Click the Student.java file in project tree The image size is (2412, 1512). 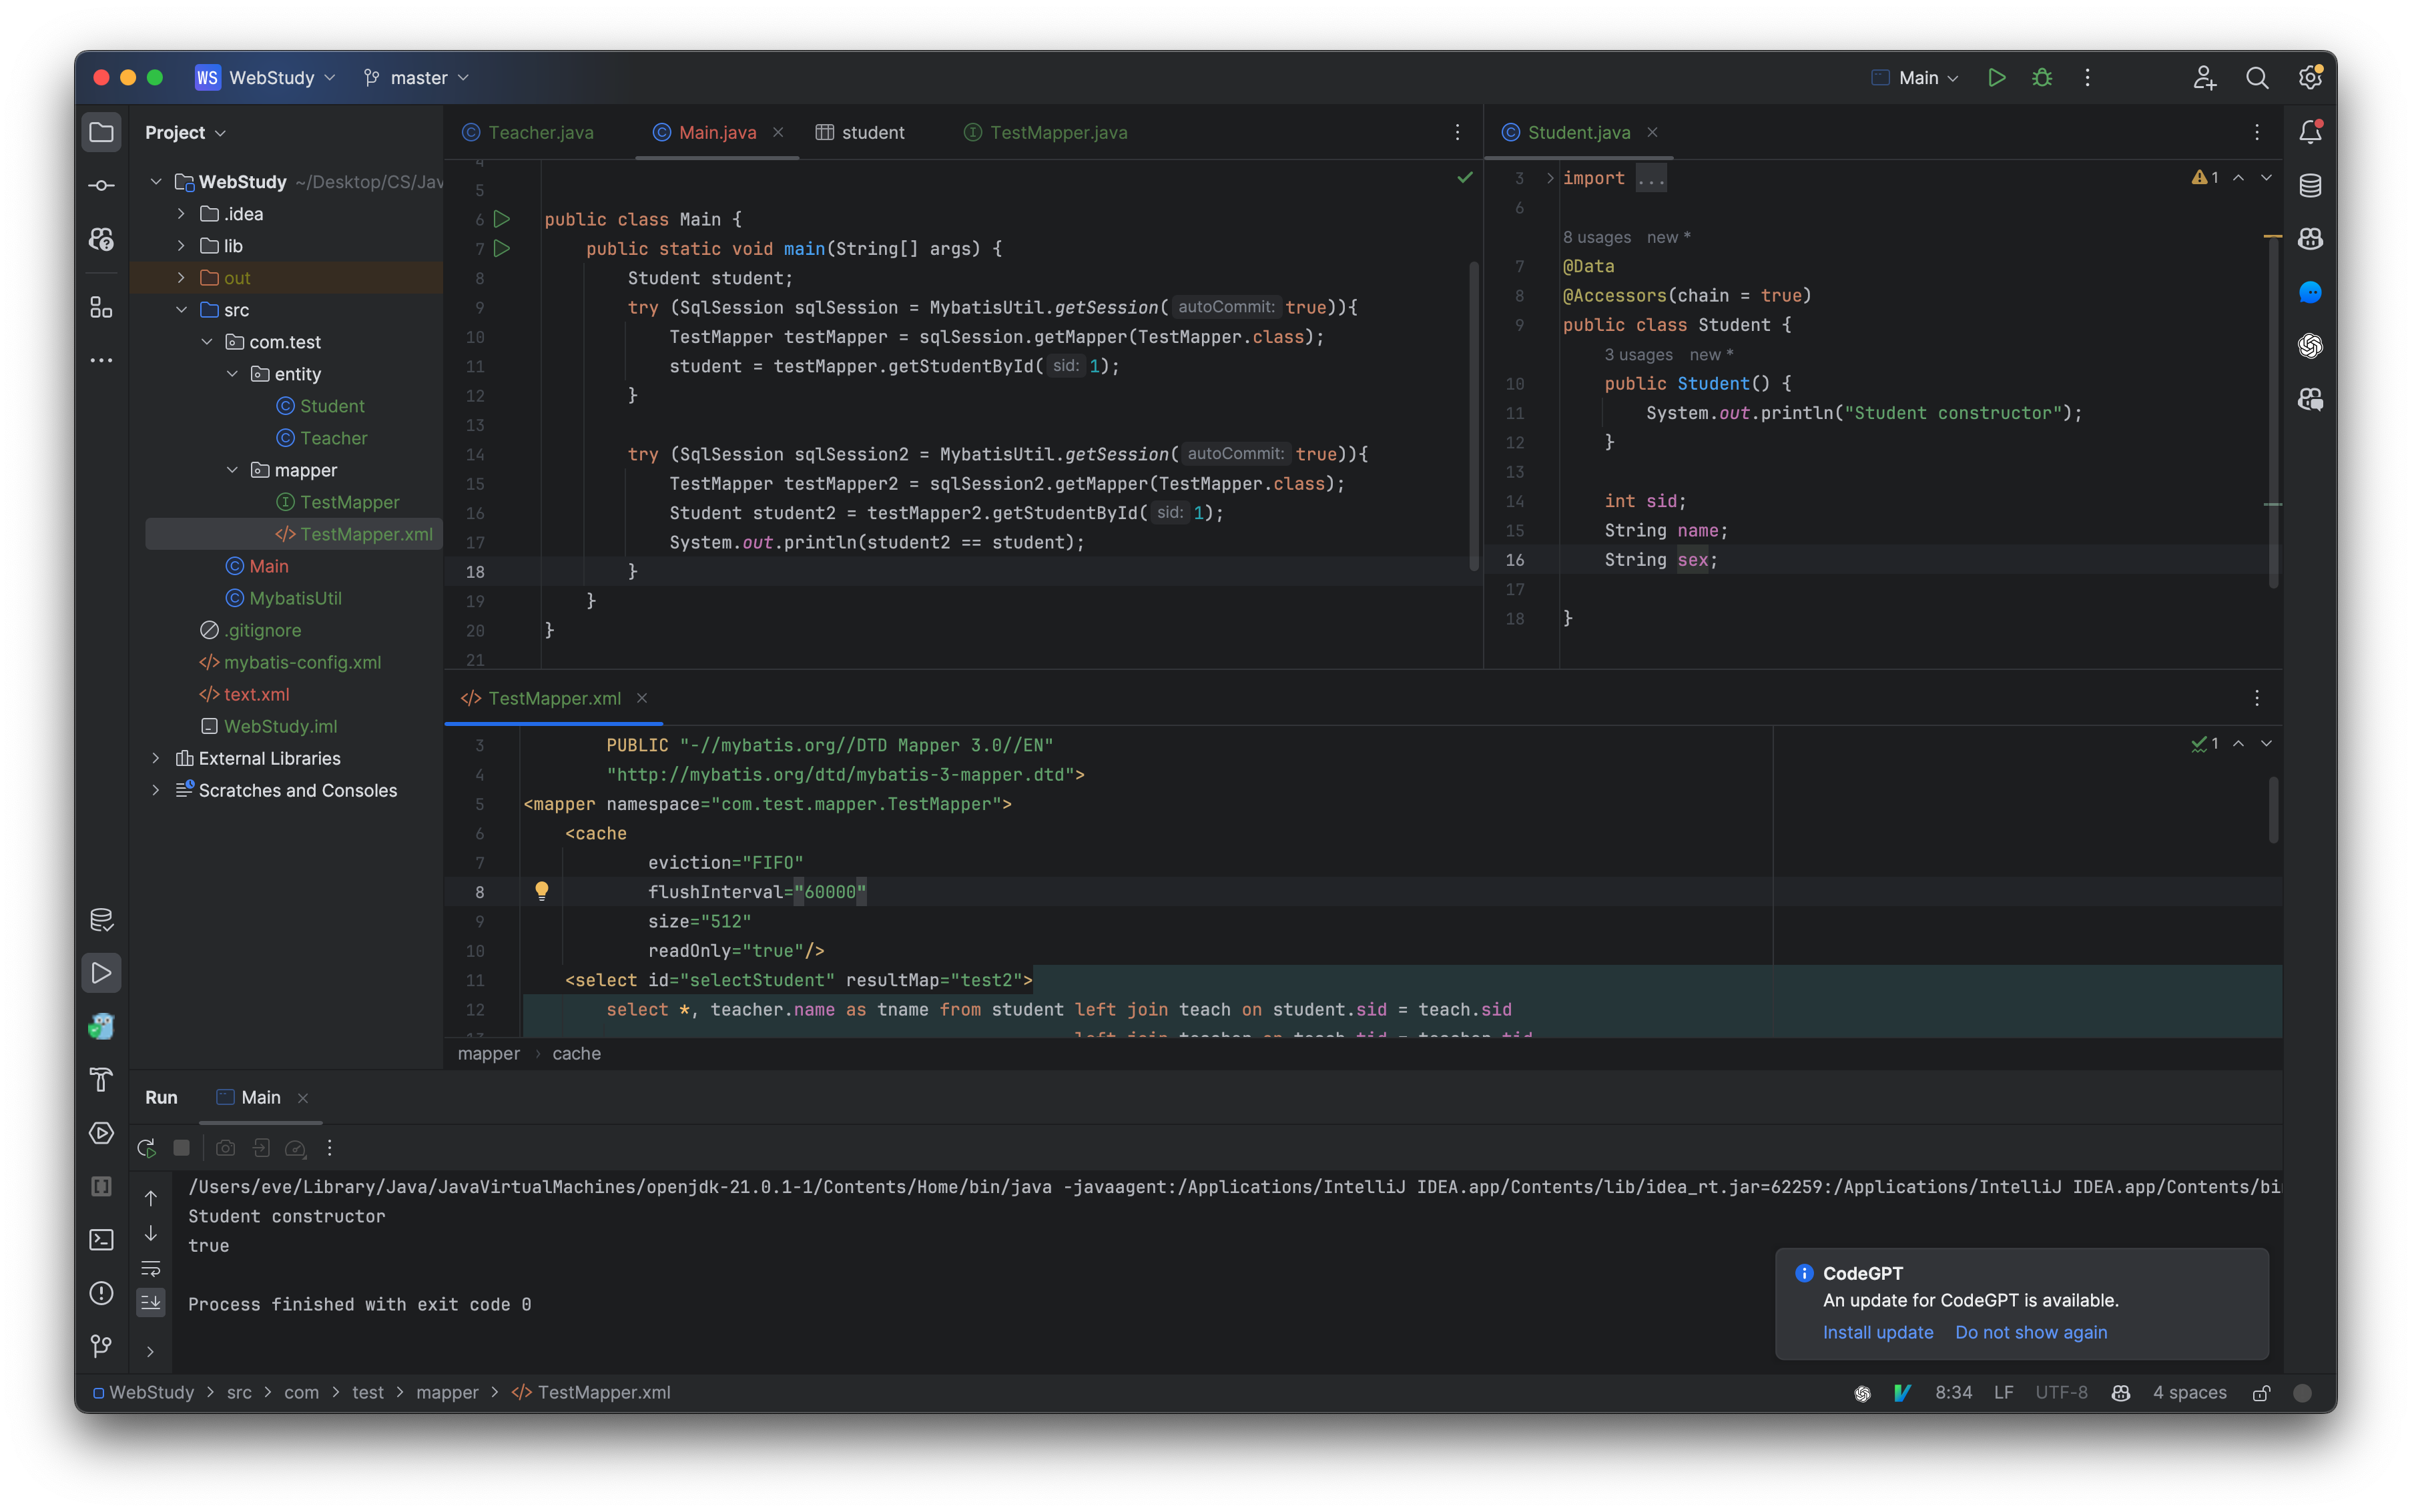pos(331,404)
